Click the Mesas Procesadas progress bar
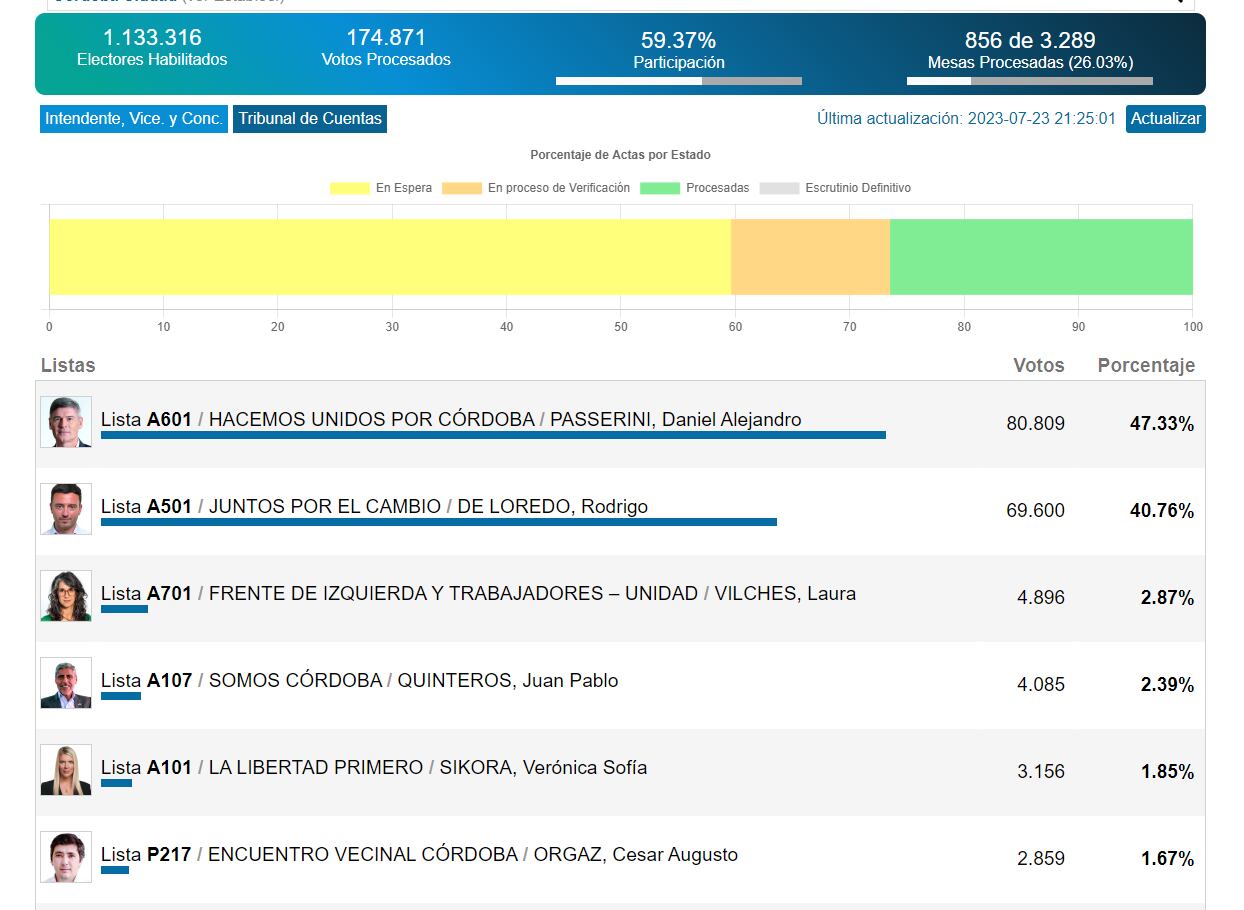The width and height of the screenshot is (1244, 910). point(1029,81)
